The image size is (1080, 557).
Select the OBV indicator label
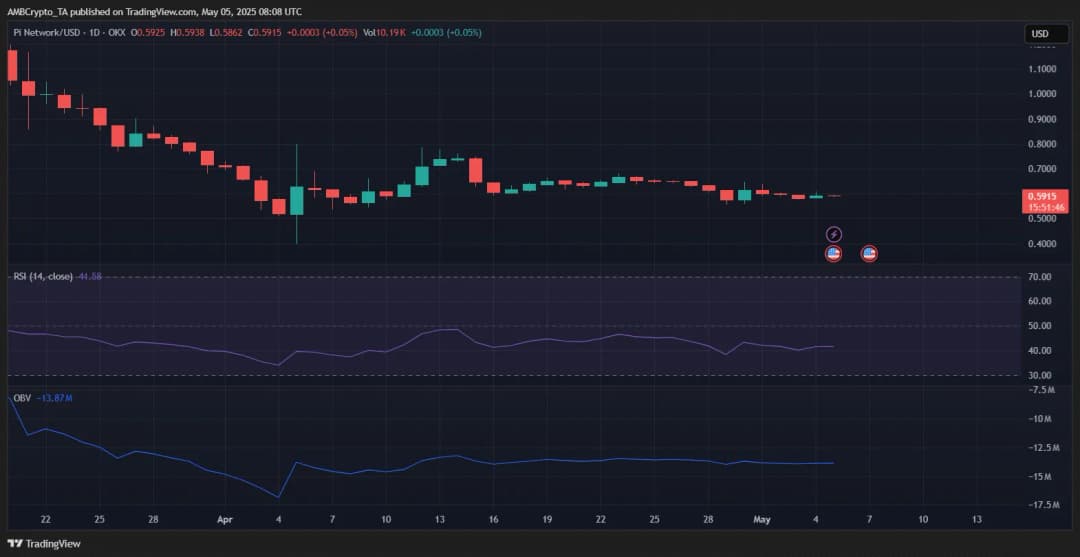[21, 398]
